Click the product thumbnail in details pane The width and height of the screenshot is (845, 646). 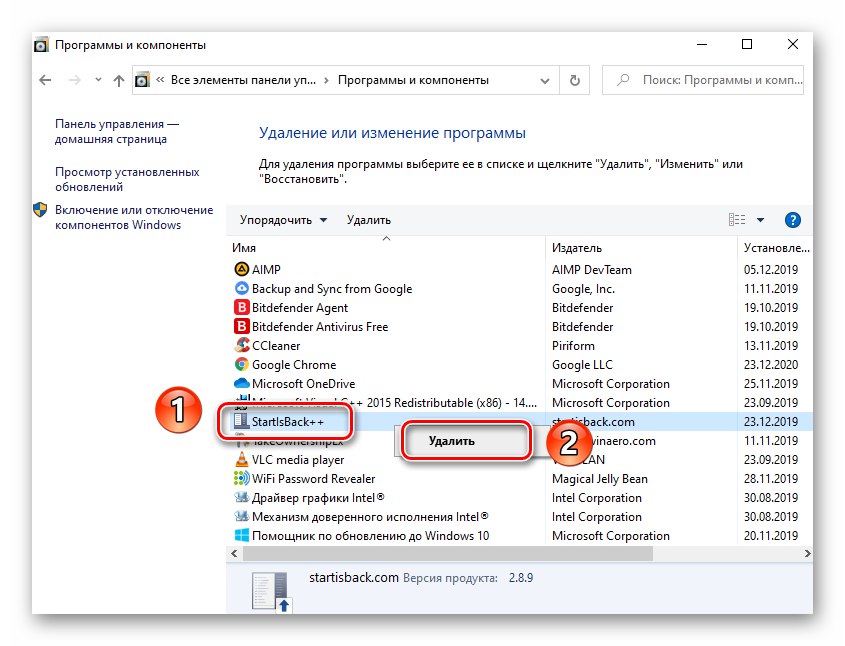click(x=272, y=591)
